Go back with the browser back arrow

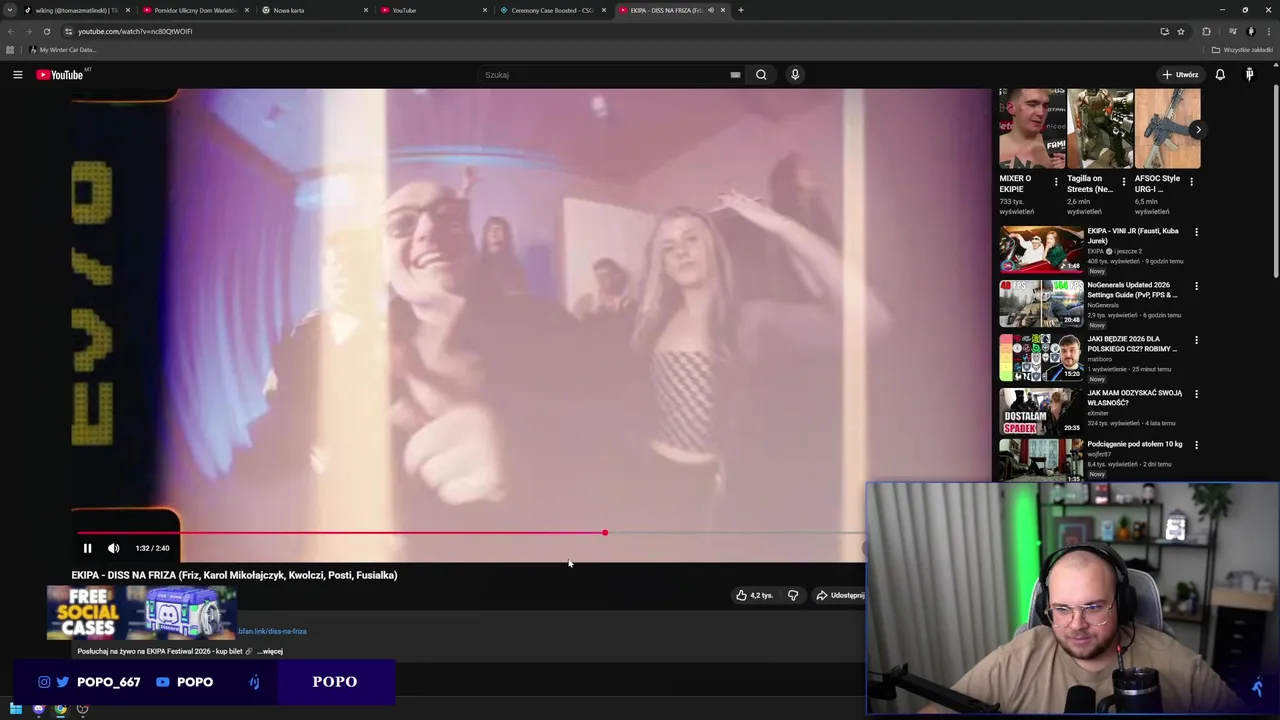coord(11,31)
